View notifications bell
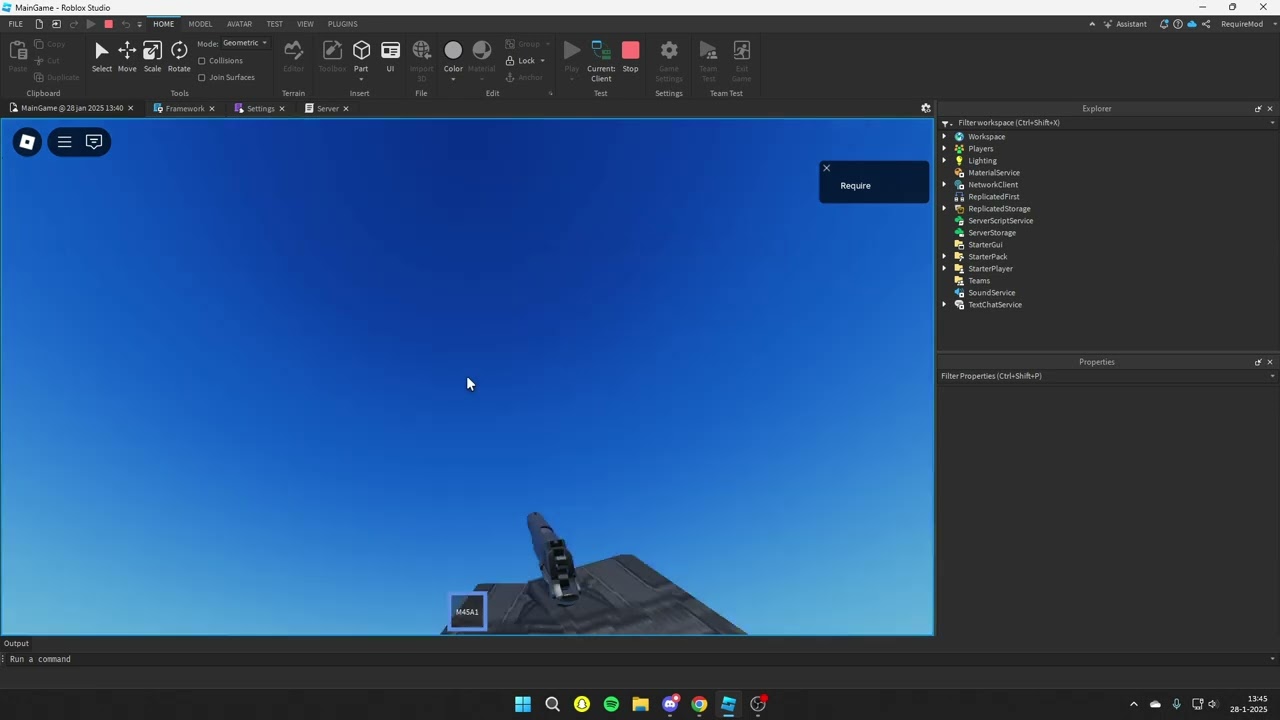The height and width of the screenshot is (720, 1280). click(x=1164, y=24)
